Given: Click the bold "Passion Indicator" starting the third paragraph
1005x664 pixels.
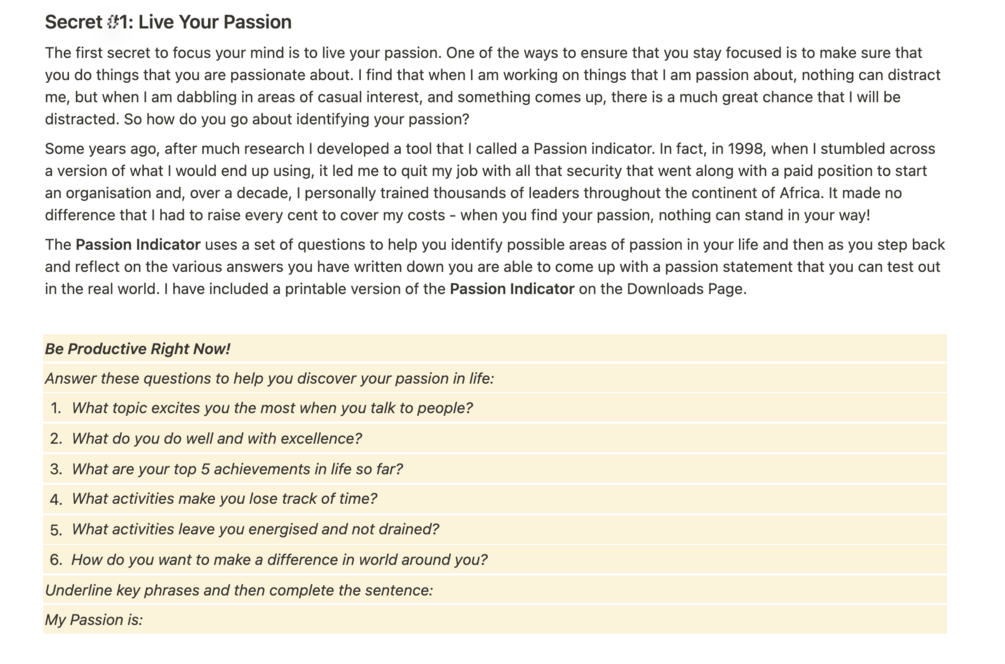Looking at the screenshot, I should (138, 245).
